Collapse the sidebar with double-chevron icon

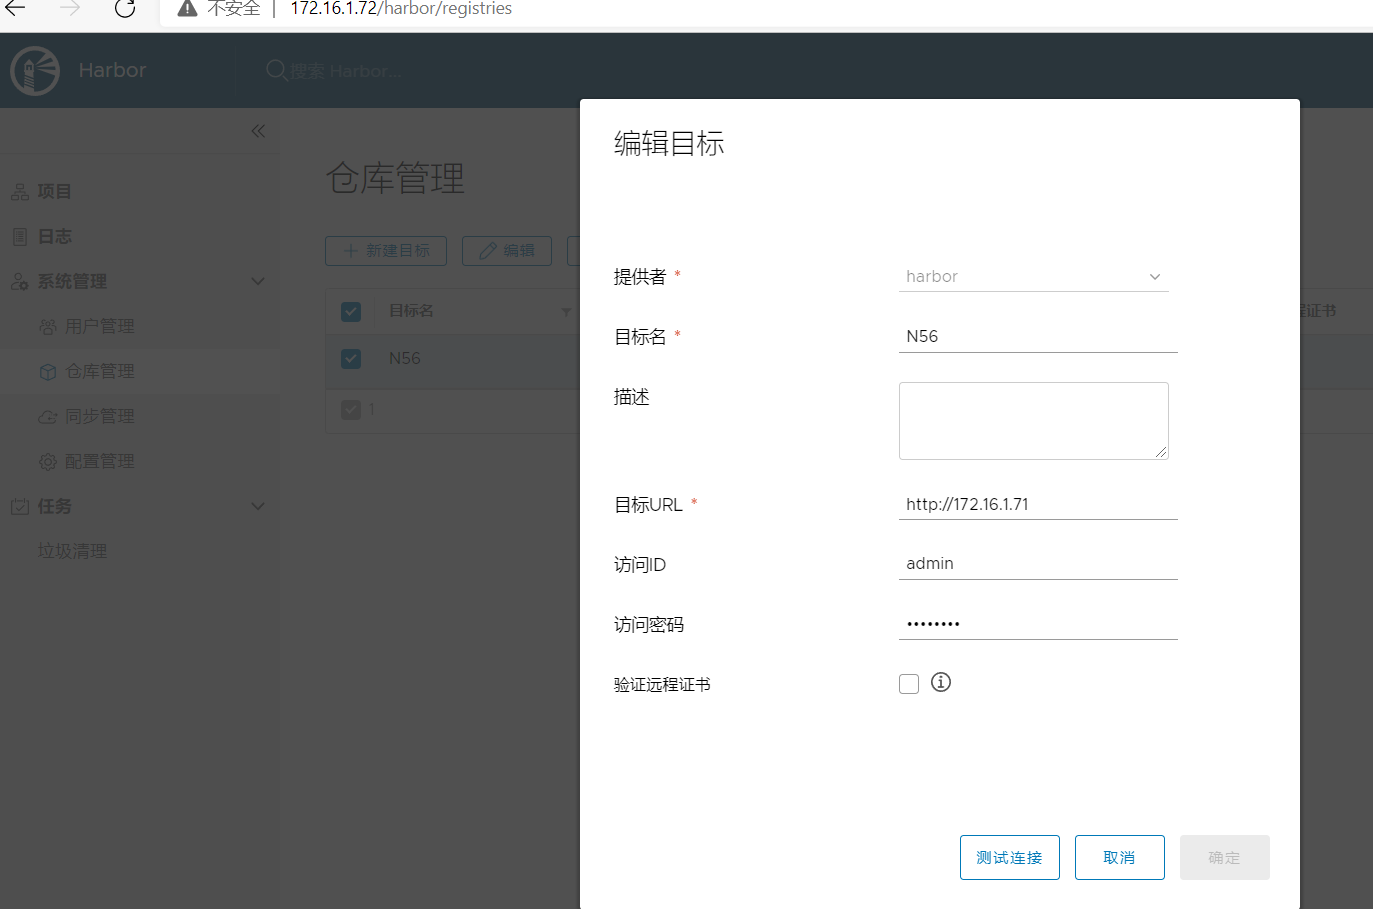tap(258, 131)
